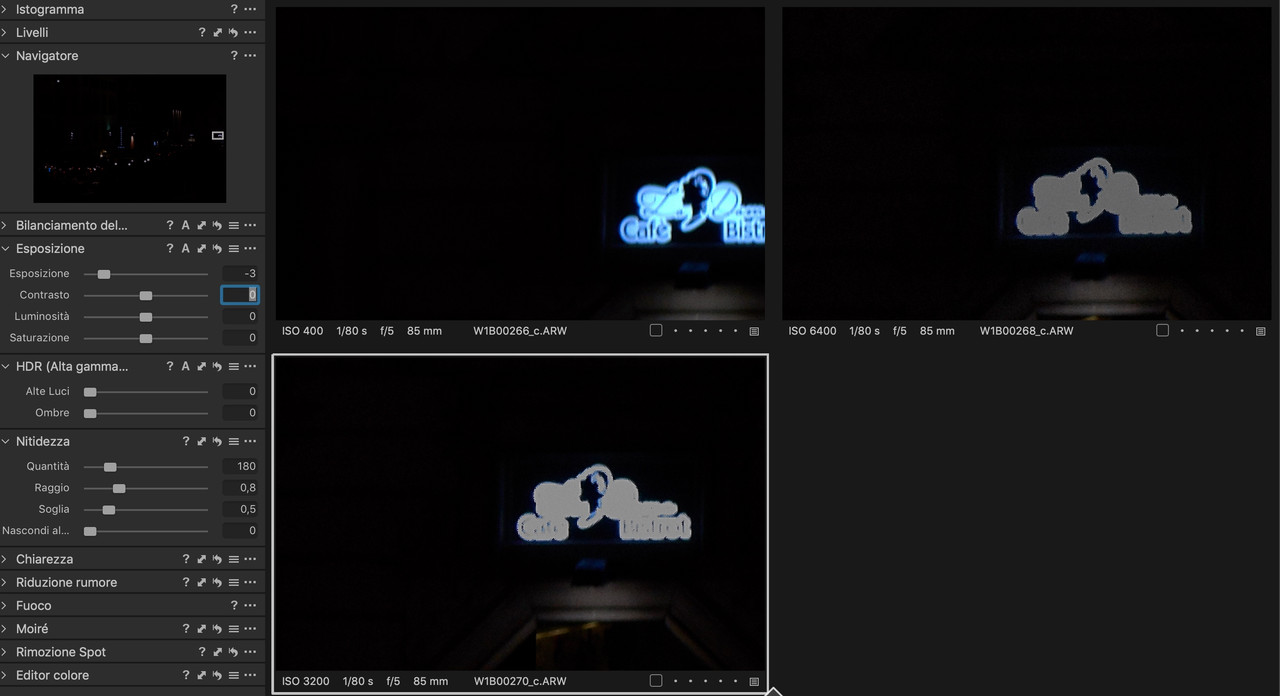Screen dimensions: 1280x696
Task: Click the Quantità sharpening slider handle
Action: (110, 467)
